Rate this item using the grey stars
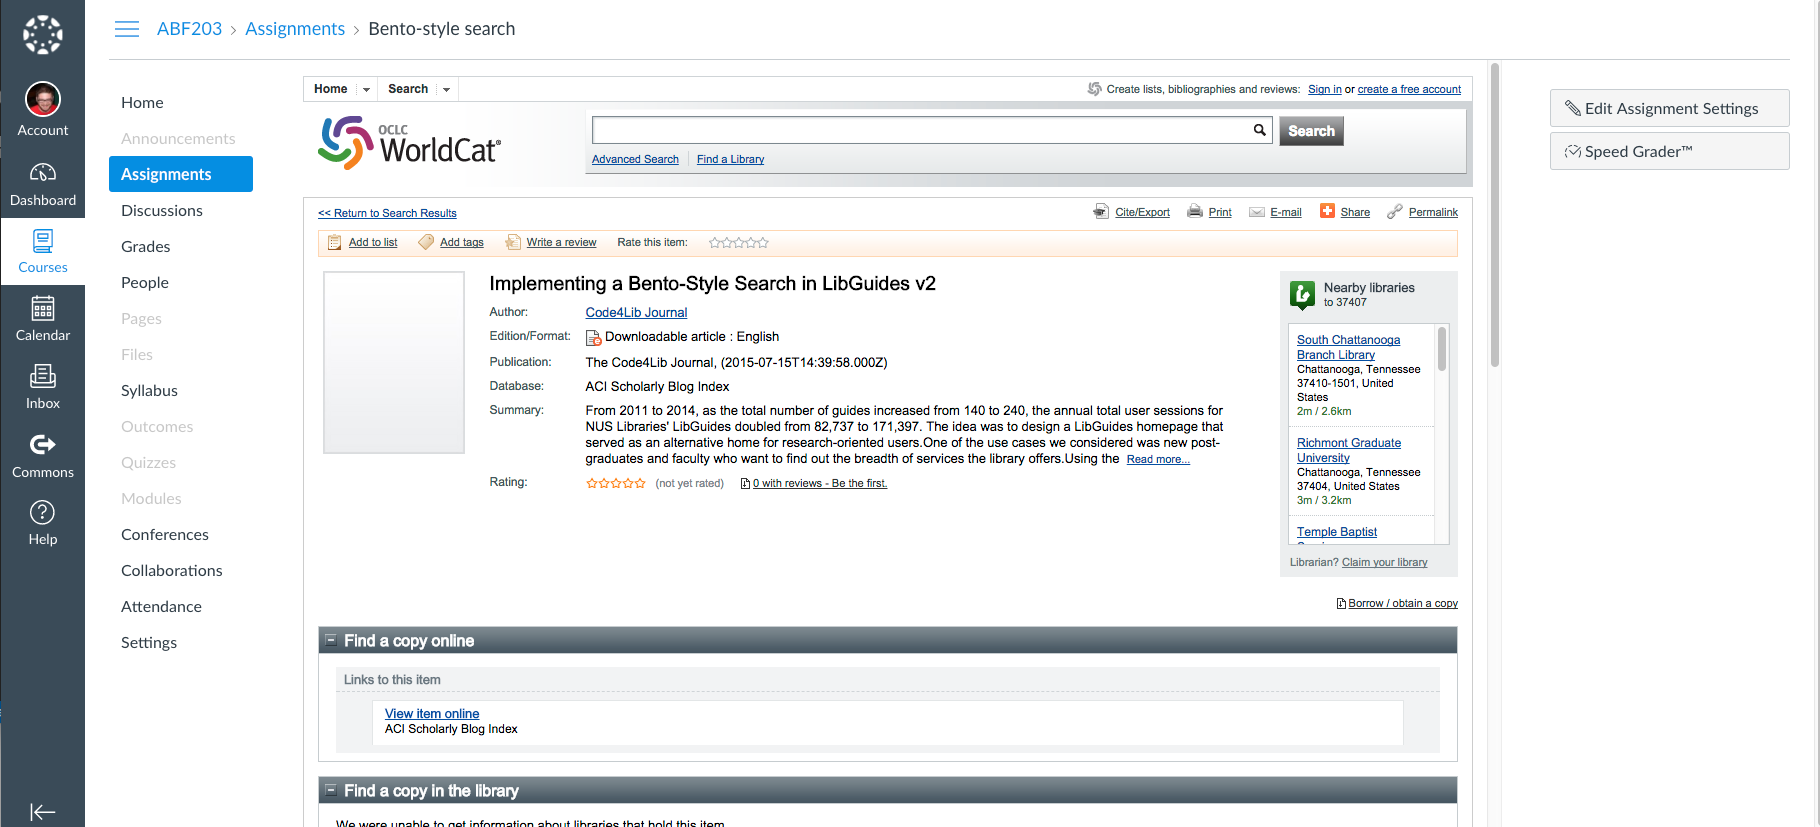 pos(739,243)
